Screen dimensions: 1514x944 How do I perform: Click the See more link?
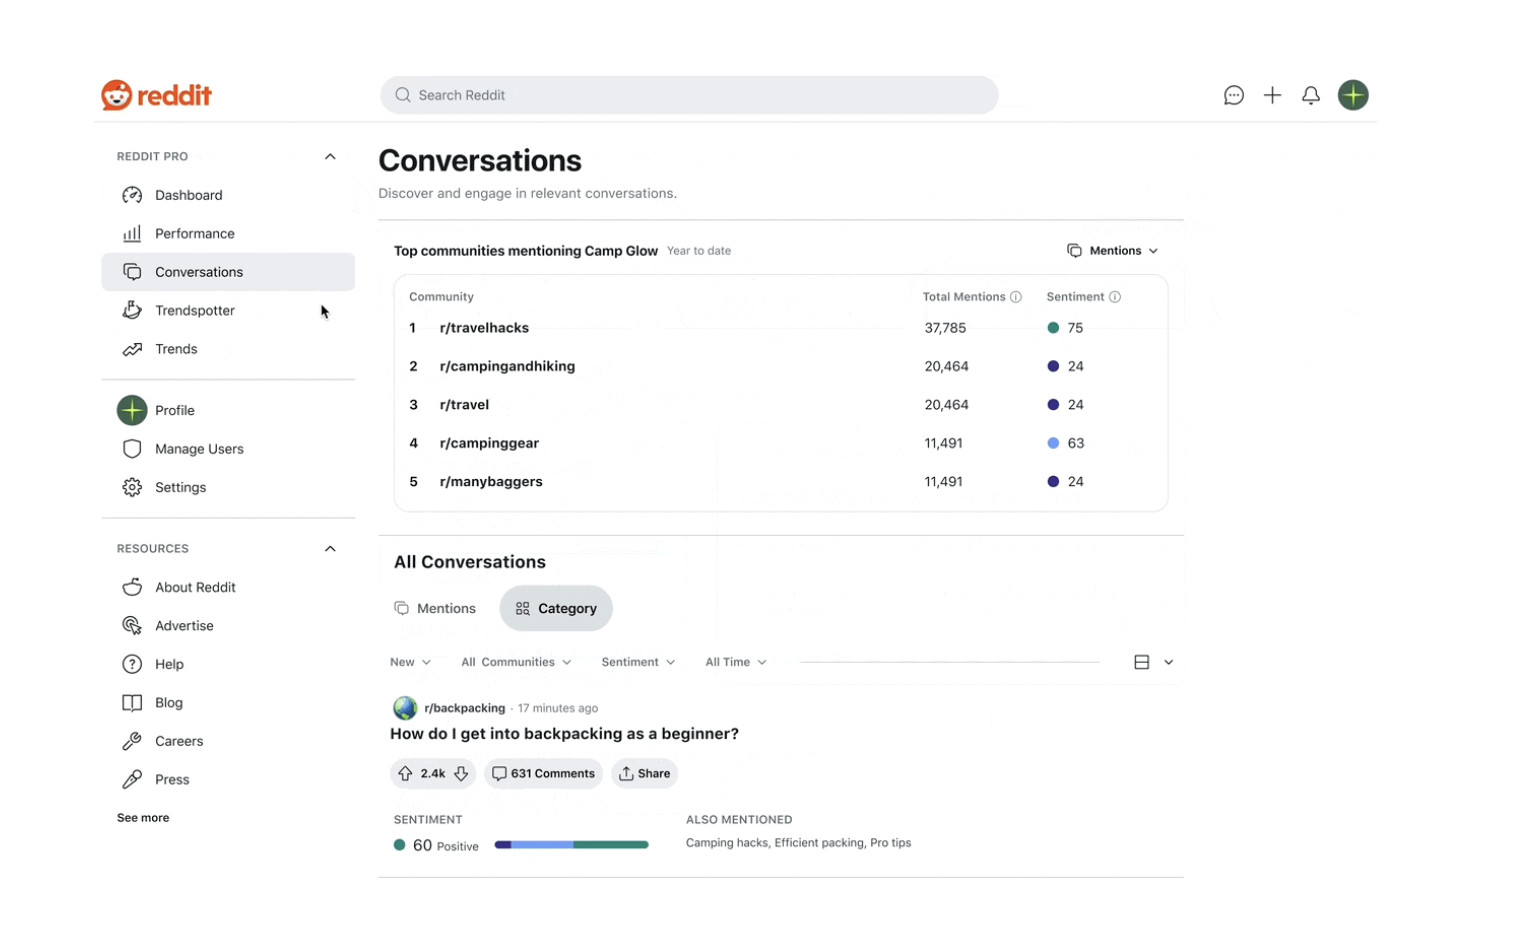pyautogui.click(x=142, y=817)
